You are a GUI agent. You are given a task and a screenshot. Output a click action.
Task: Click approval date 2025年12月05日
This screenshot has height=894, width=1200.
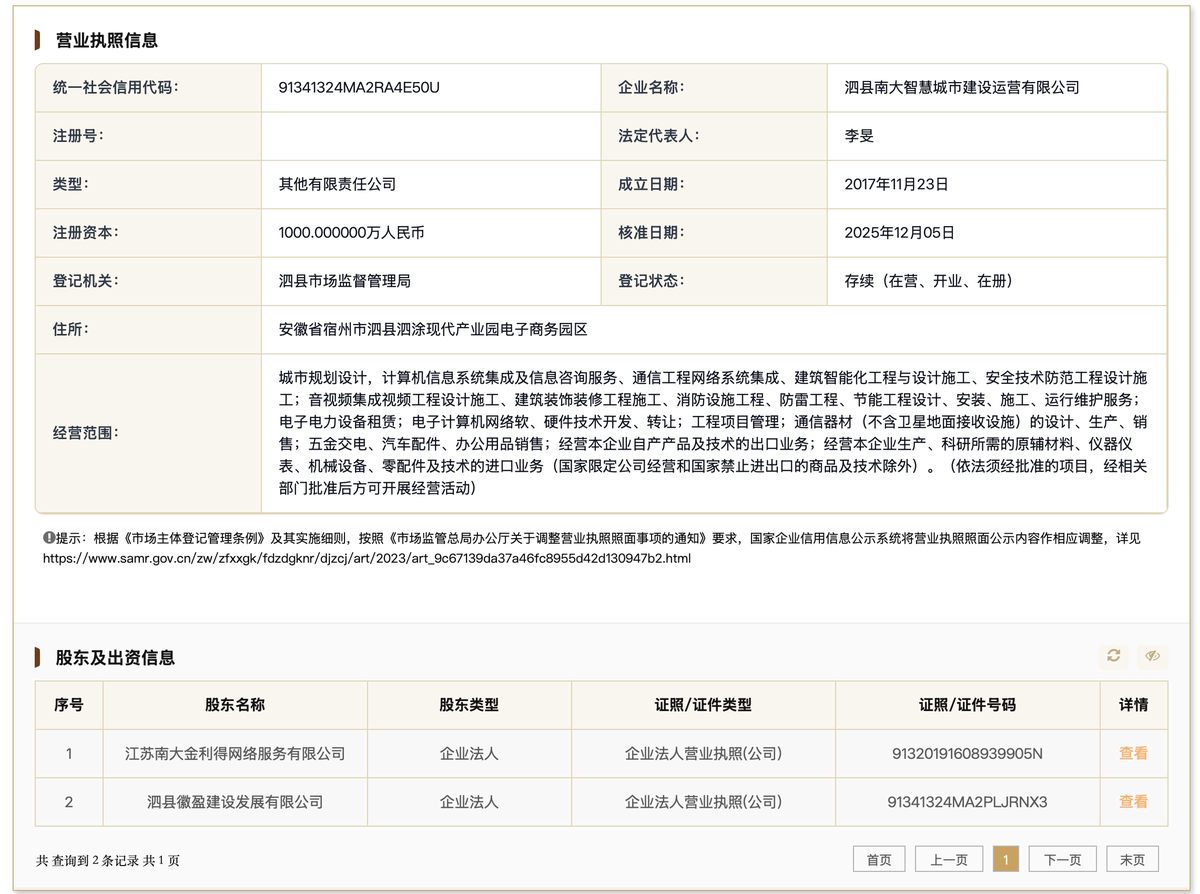pyautogui.click(x=899, y=232)
